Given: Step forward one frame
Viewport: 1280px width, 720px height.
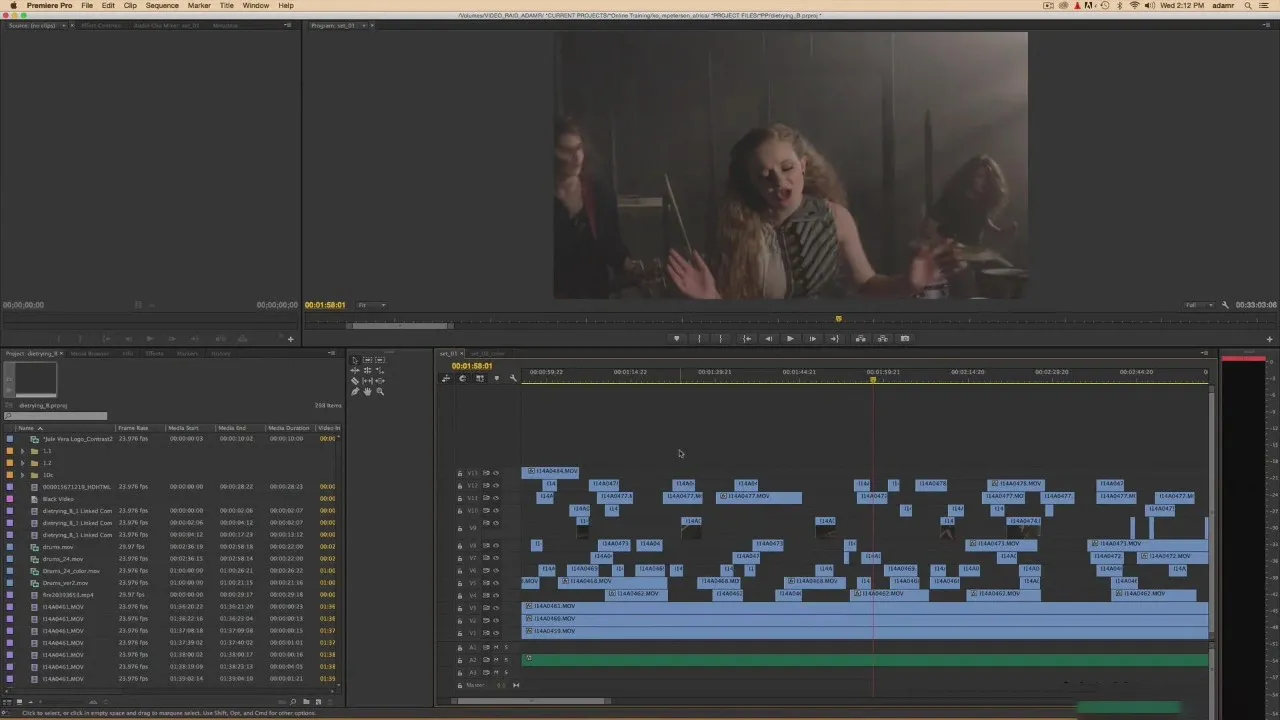Looking at the screenshot, I should pyautogui.click(x=812, y=338).
